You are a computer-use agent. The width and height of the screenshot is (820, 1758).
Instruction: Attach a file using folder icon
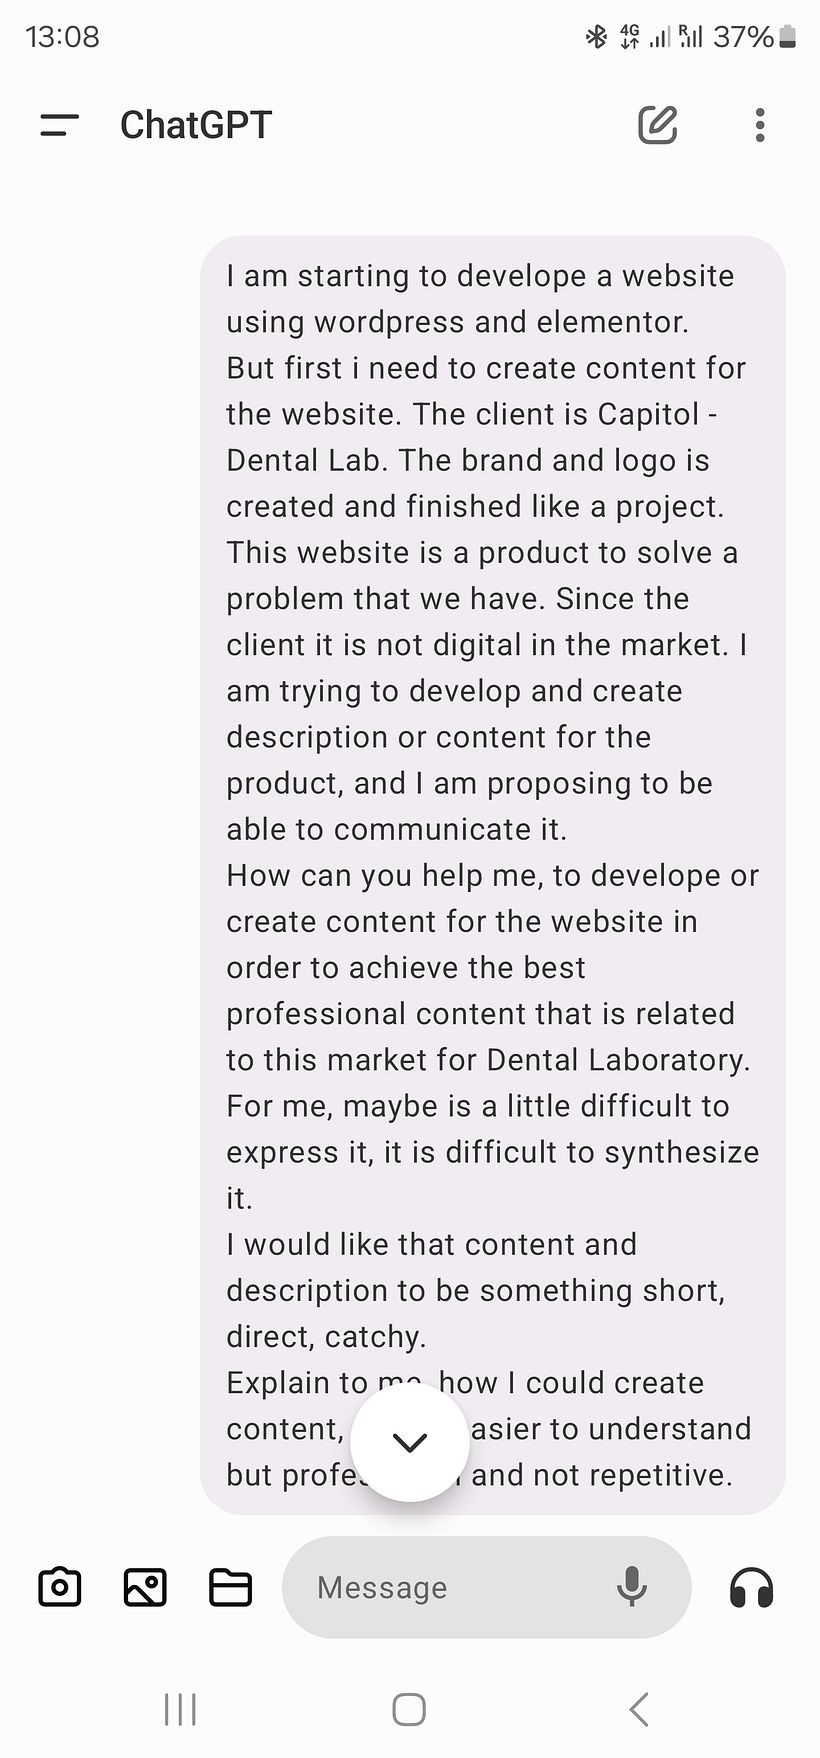point(230,1587)
